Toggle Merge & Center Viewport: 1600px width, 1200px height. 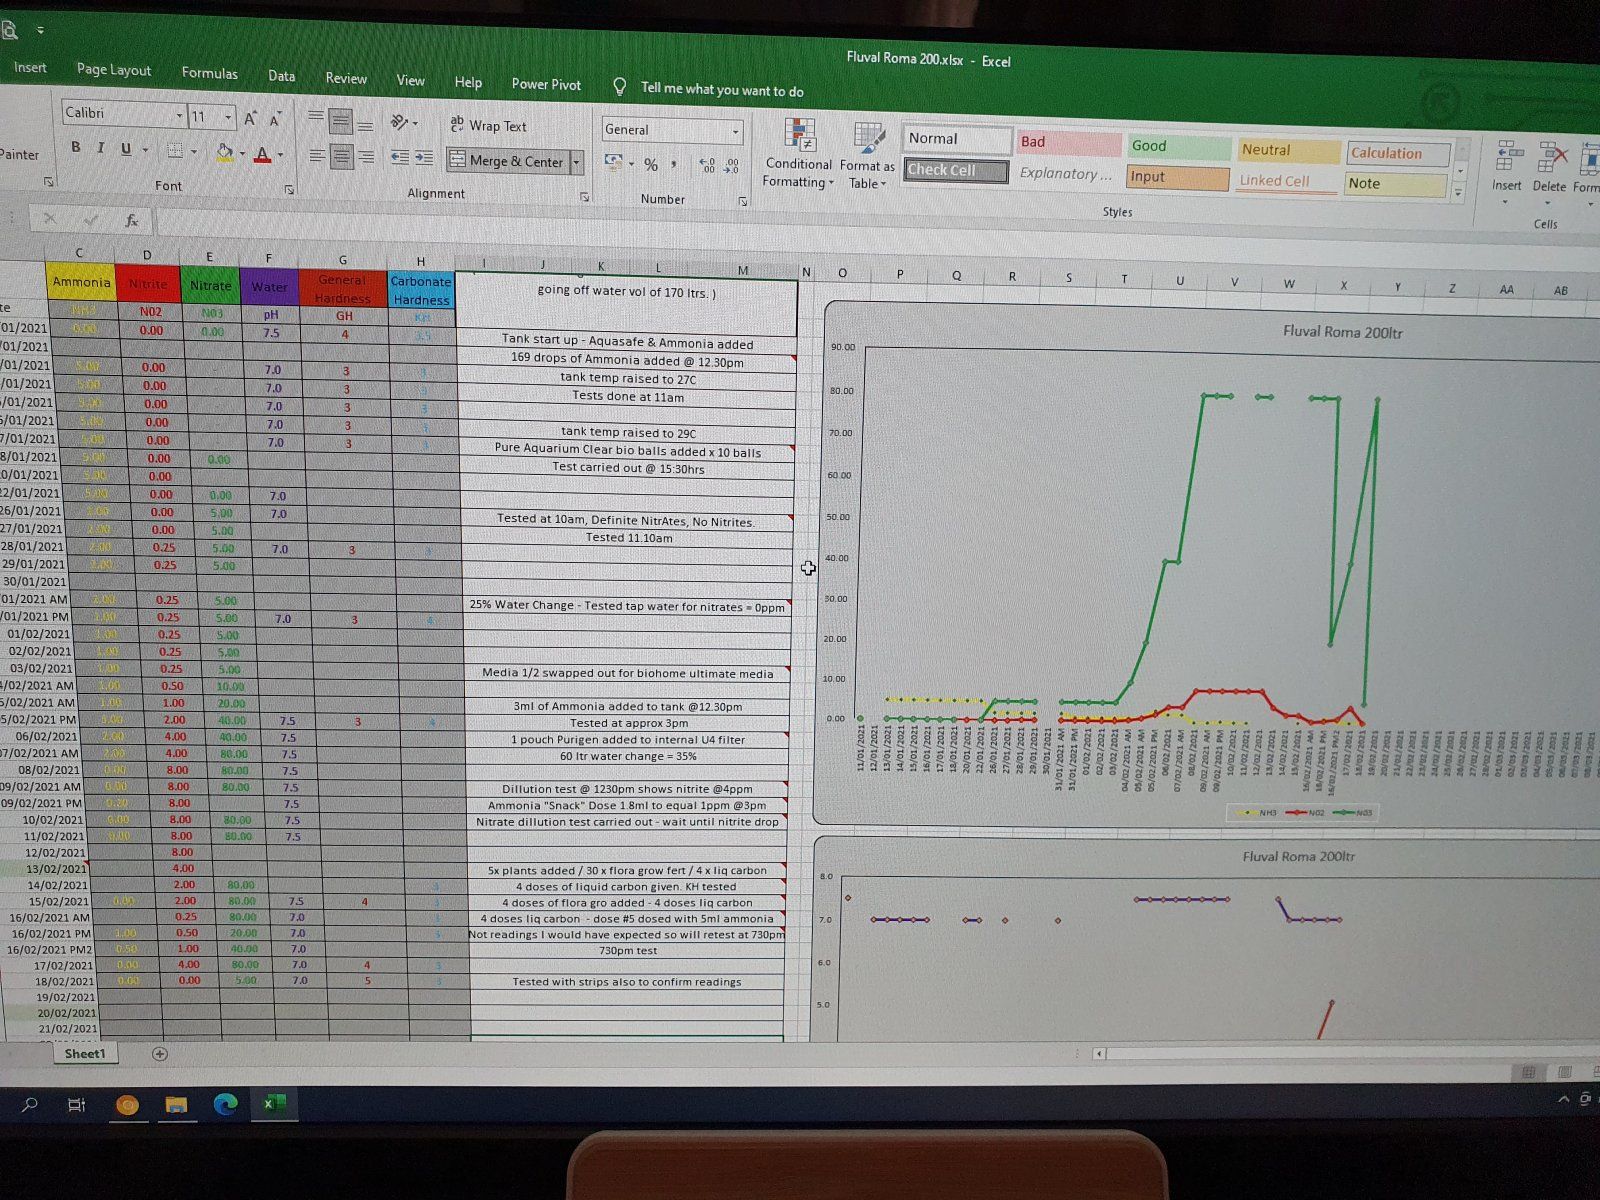[x=508, y=161]
